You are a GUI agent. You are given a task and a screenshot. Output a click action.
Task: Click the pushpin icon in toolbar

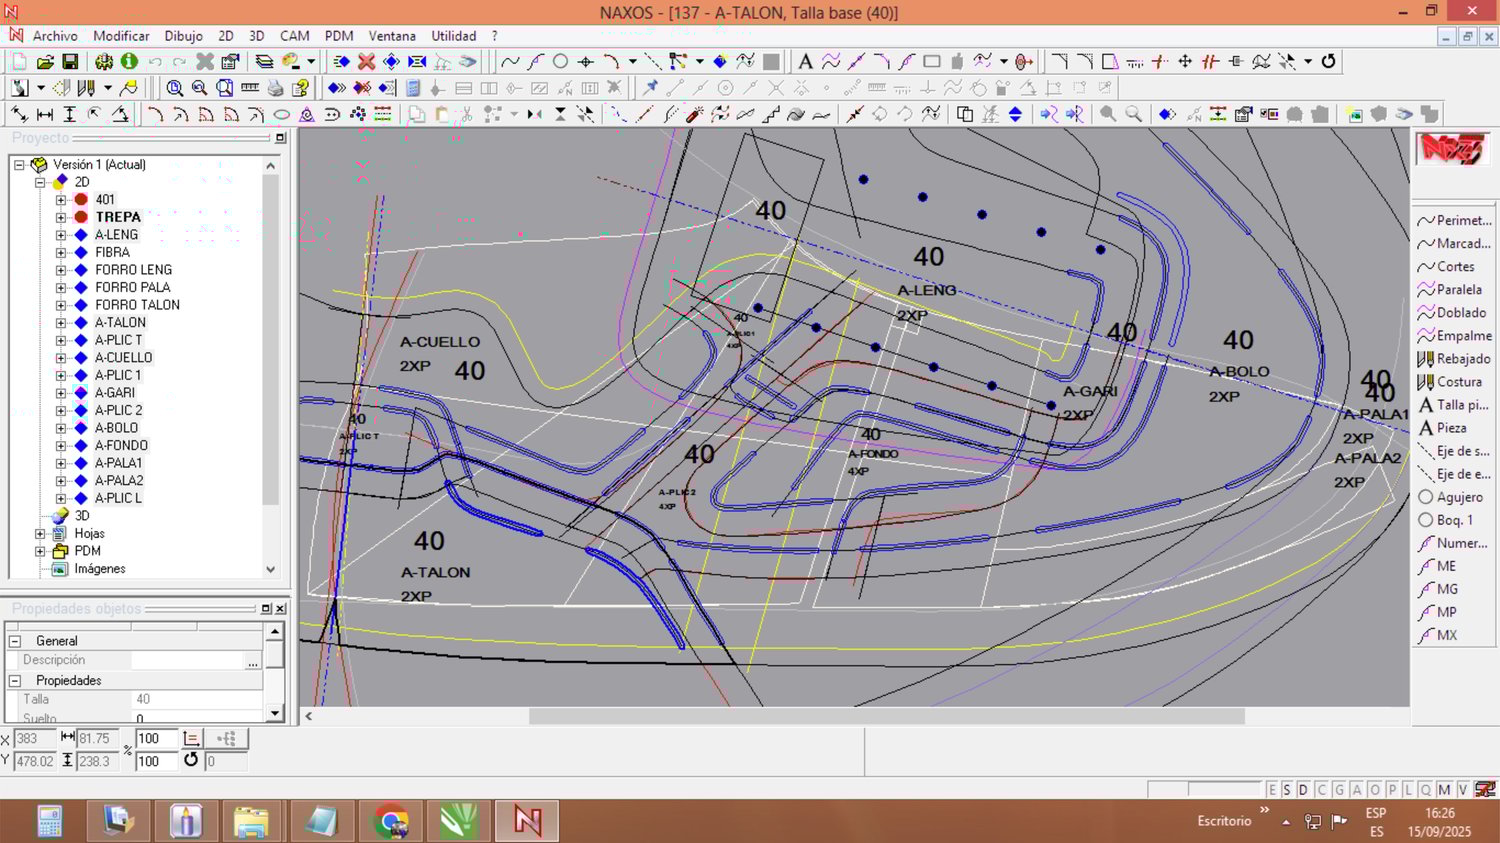point(651,88)
